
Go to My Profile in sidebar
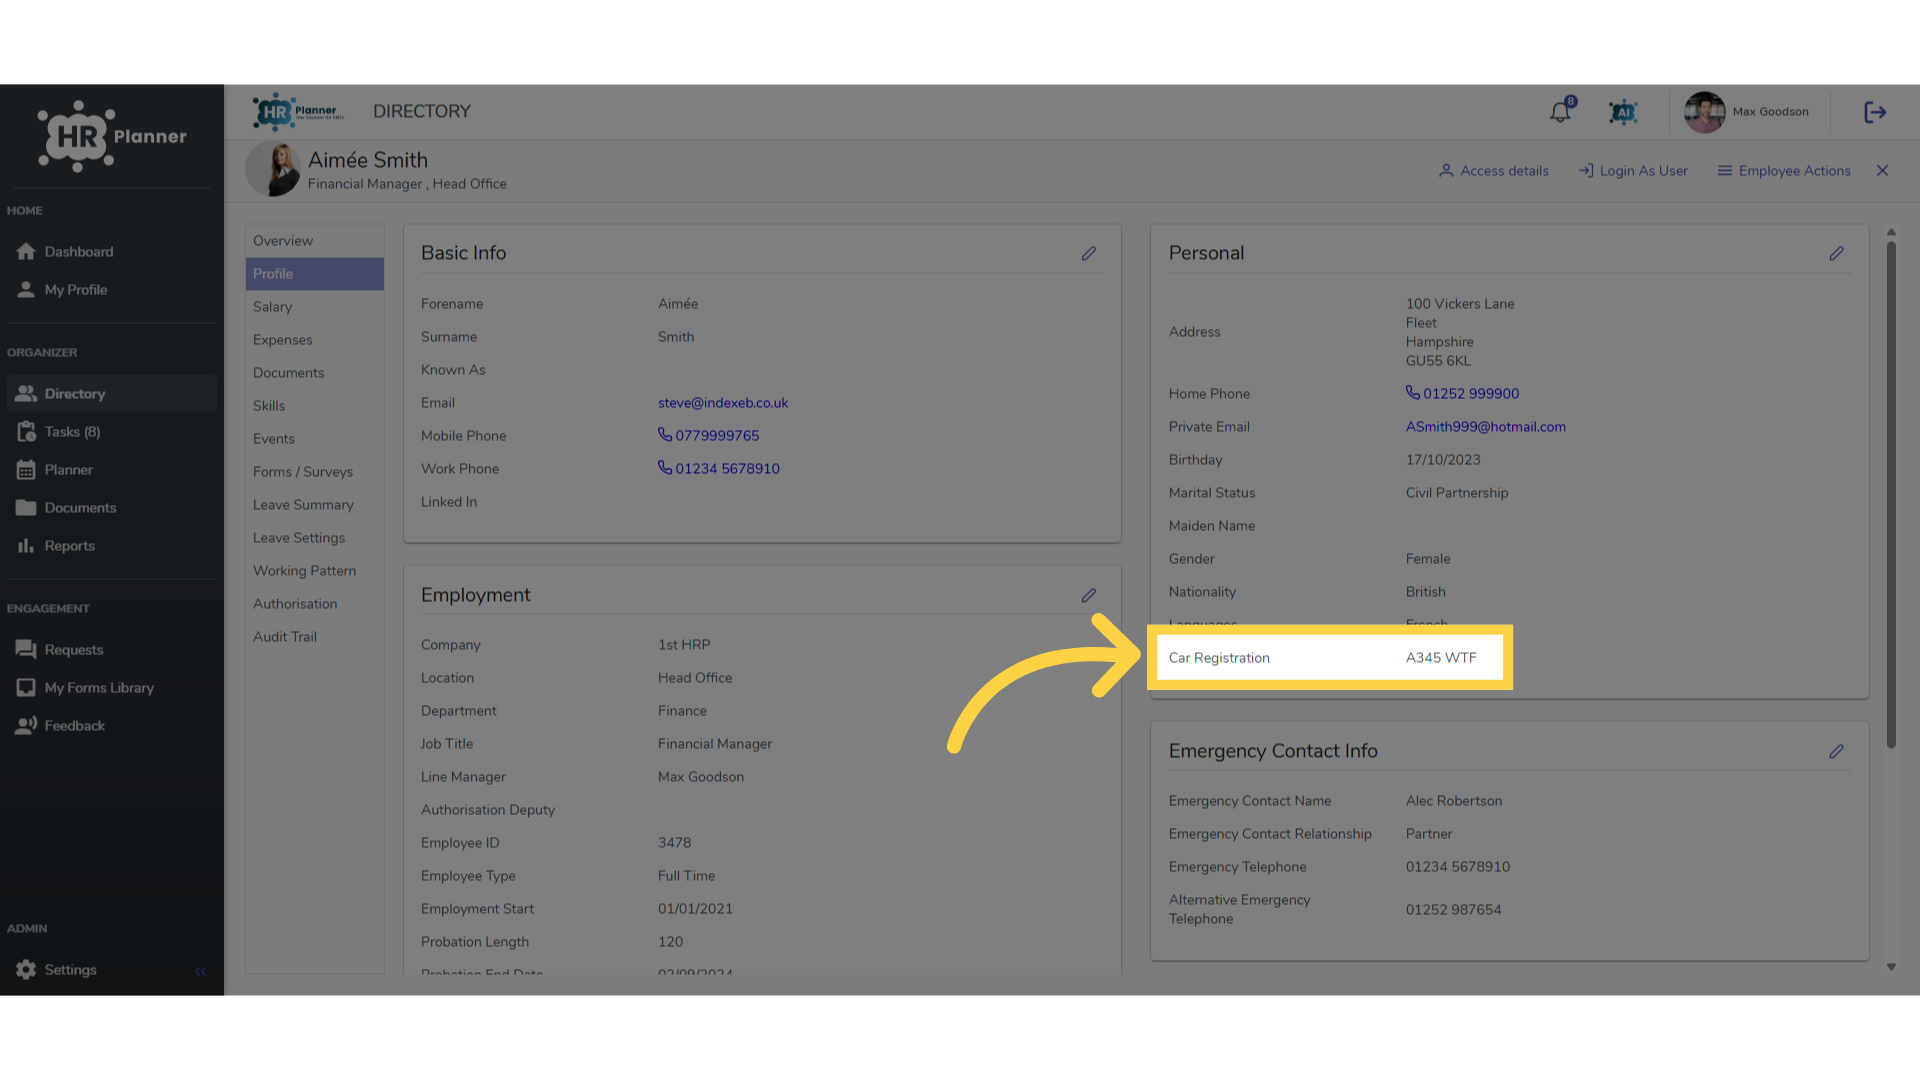tap(111, 290)
